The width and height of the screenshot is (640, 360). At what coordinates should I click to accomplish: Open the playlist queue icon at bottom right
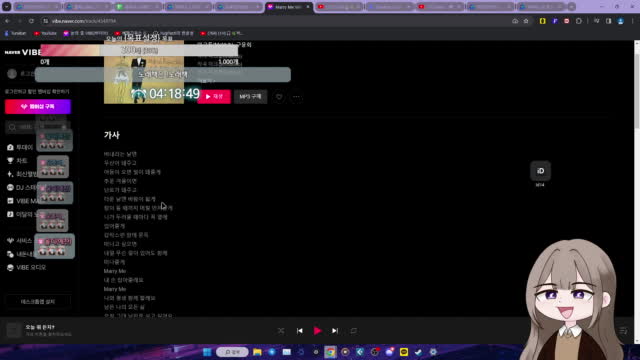(x=623, y=331)
